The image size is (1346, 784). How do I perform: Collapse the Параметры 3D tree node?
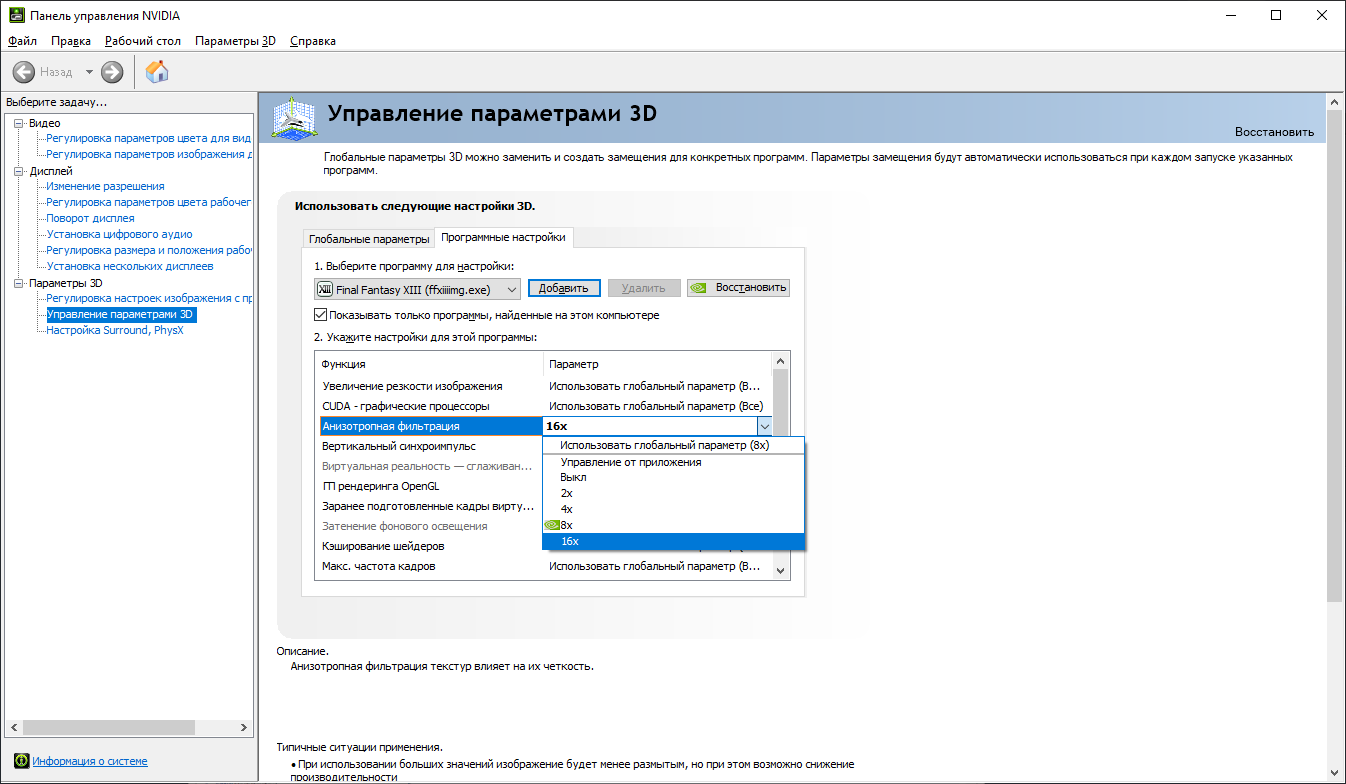point(19,283)
